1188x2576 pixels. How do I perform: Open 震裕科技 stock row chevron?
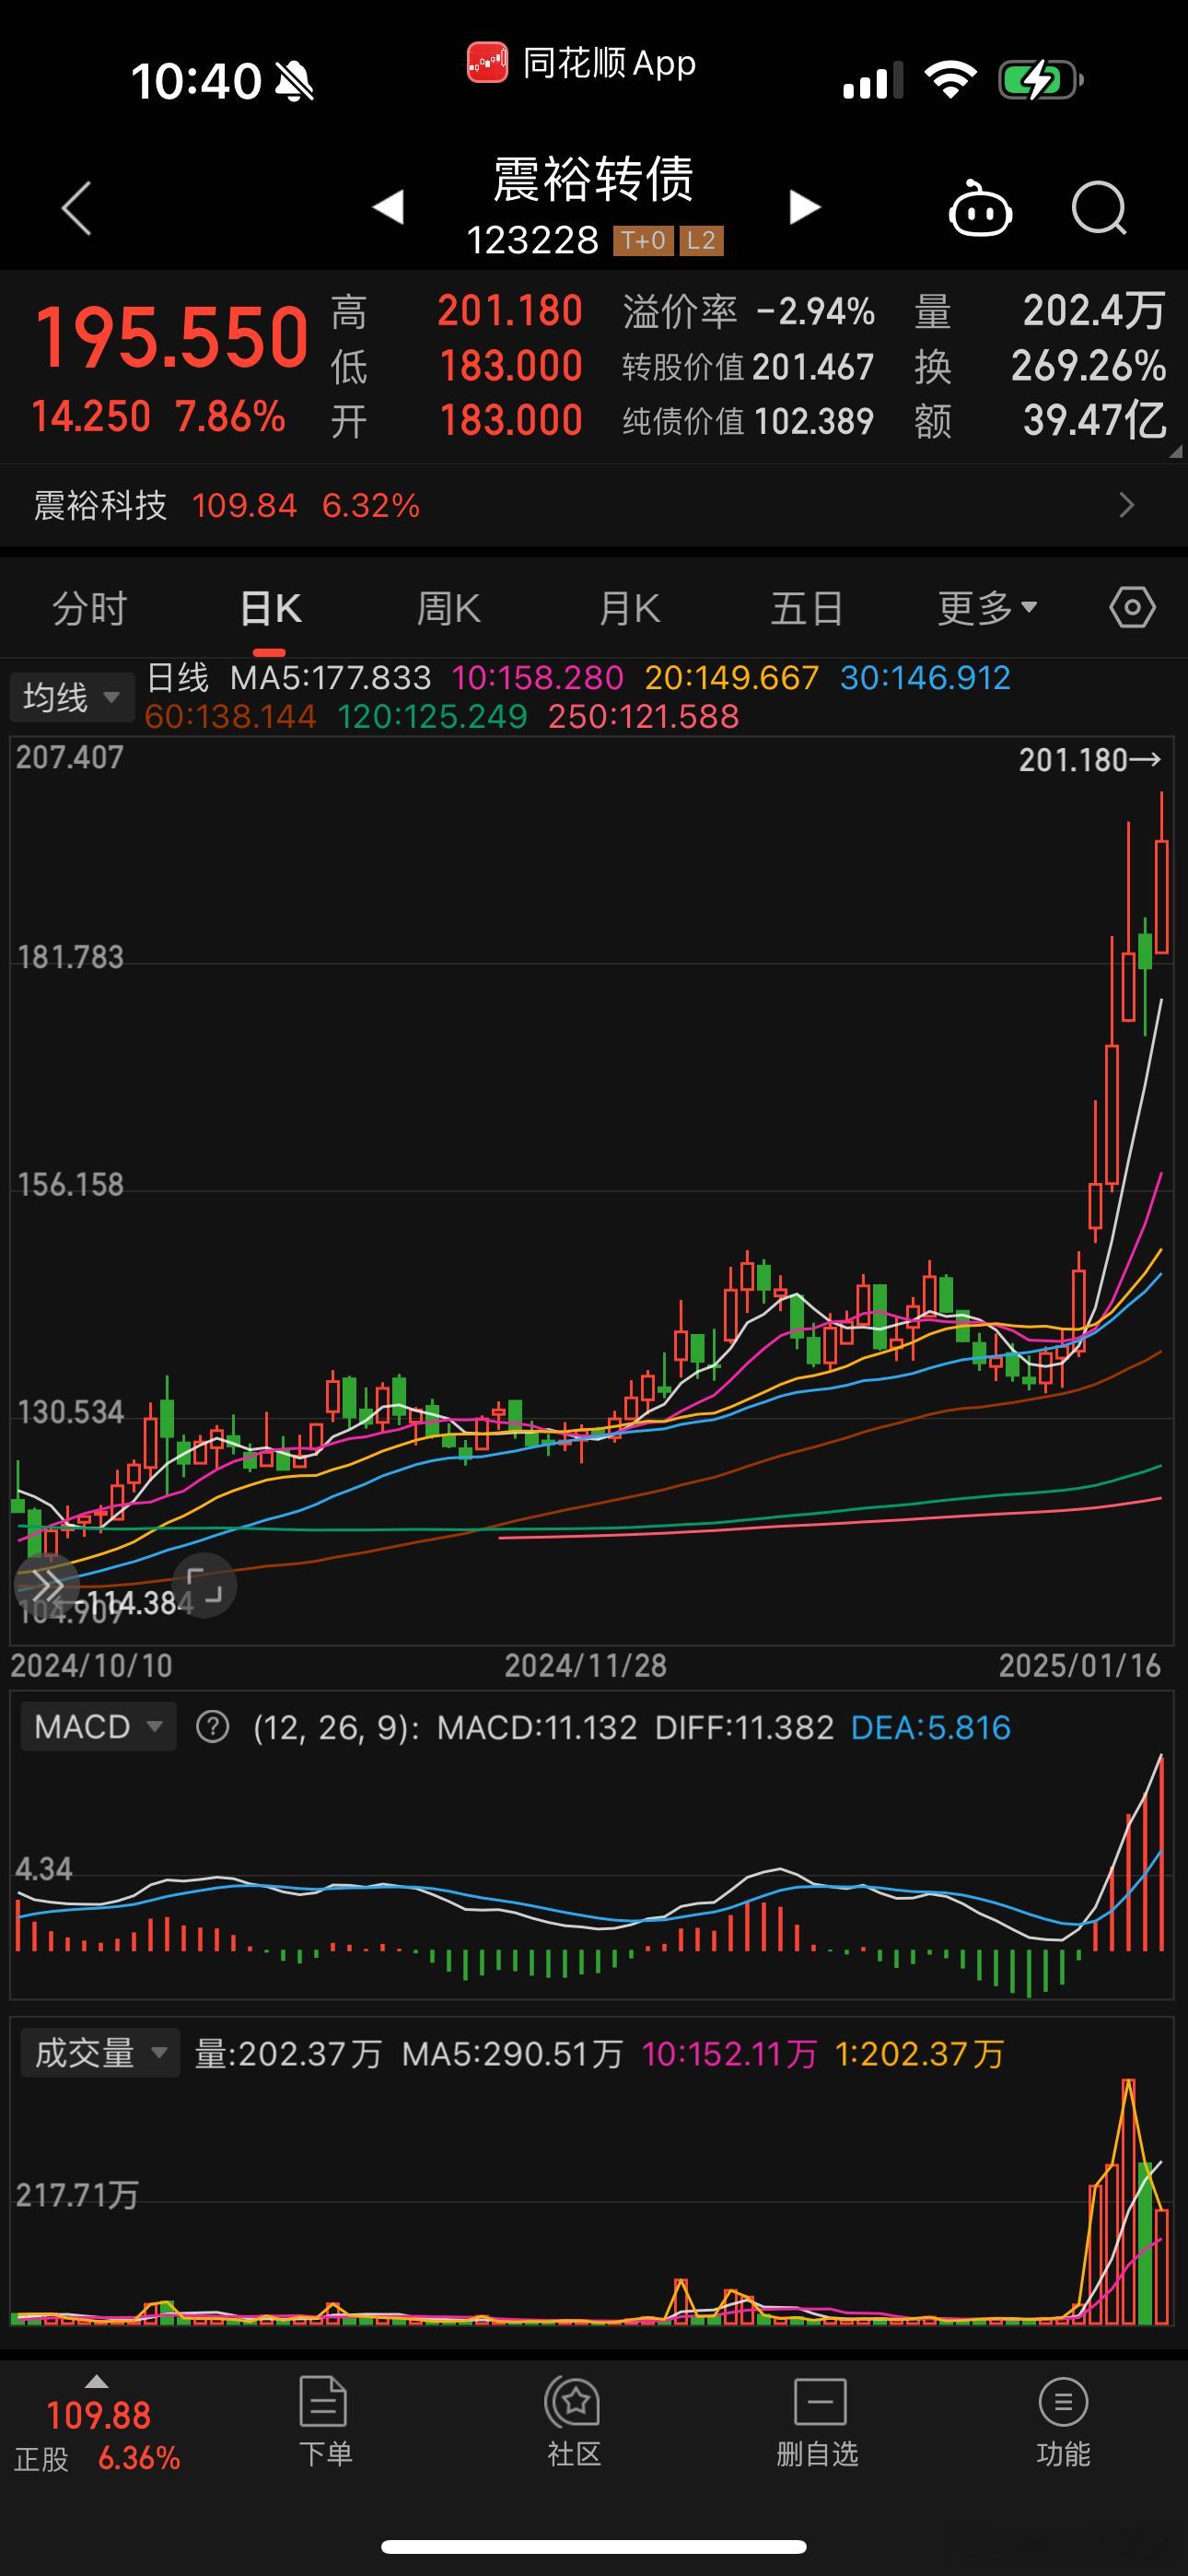pyautogui.click(x=1127, y=505)
